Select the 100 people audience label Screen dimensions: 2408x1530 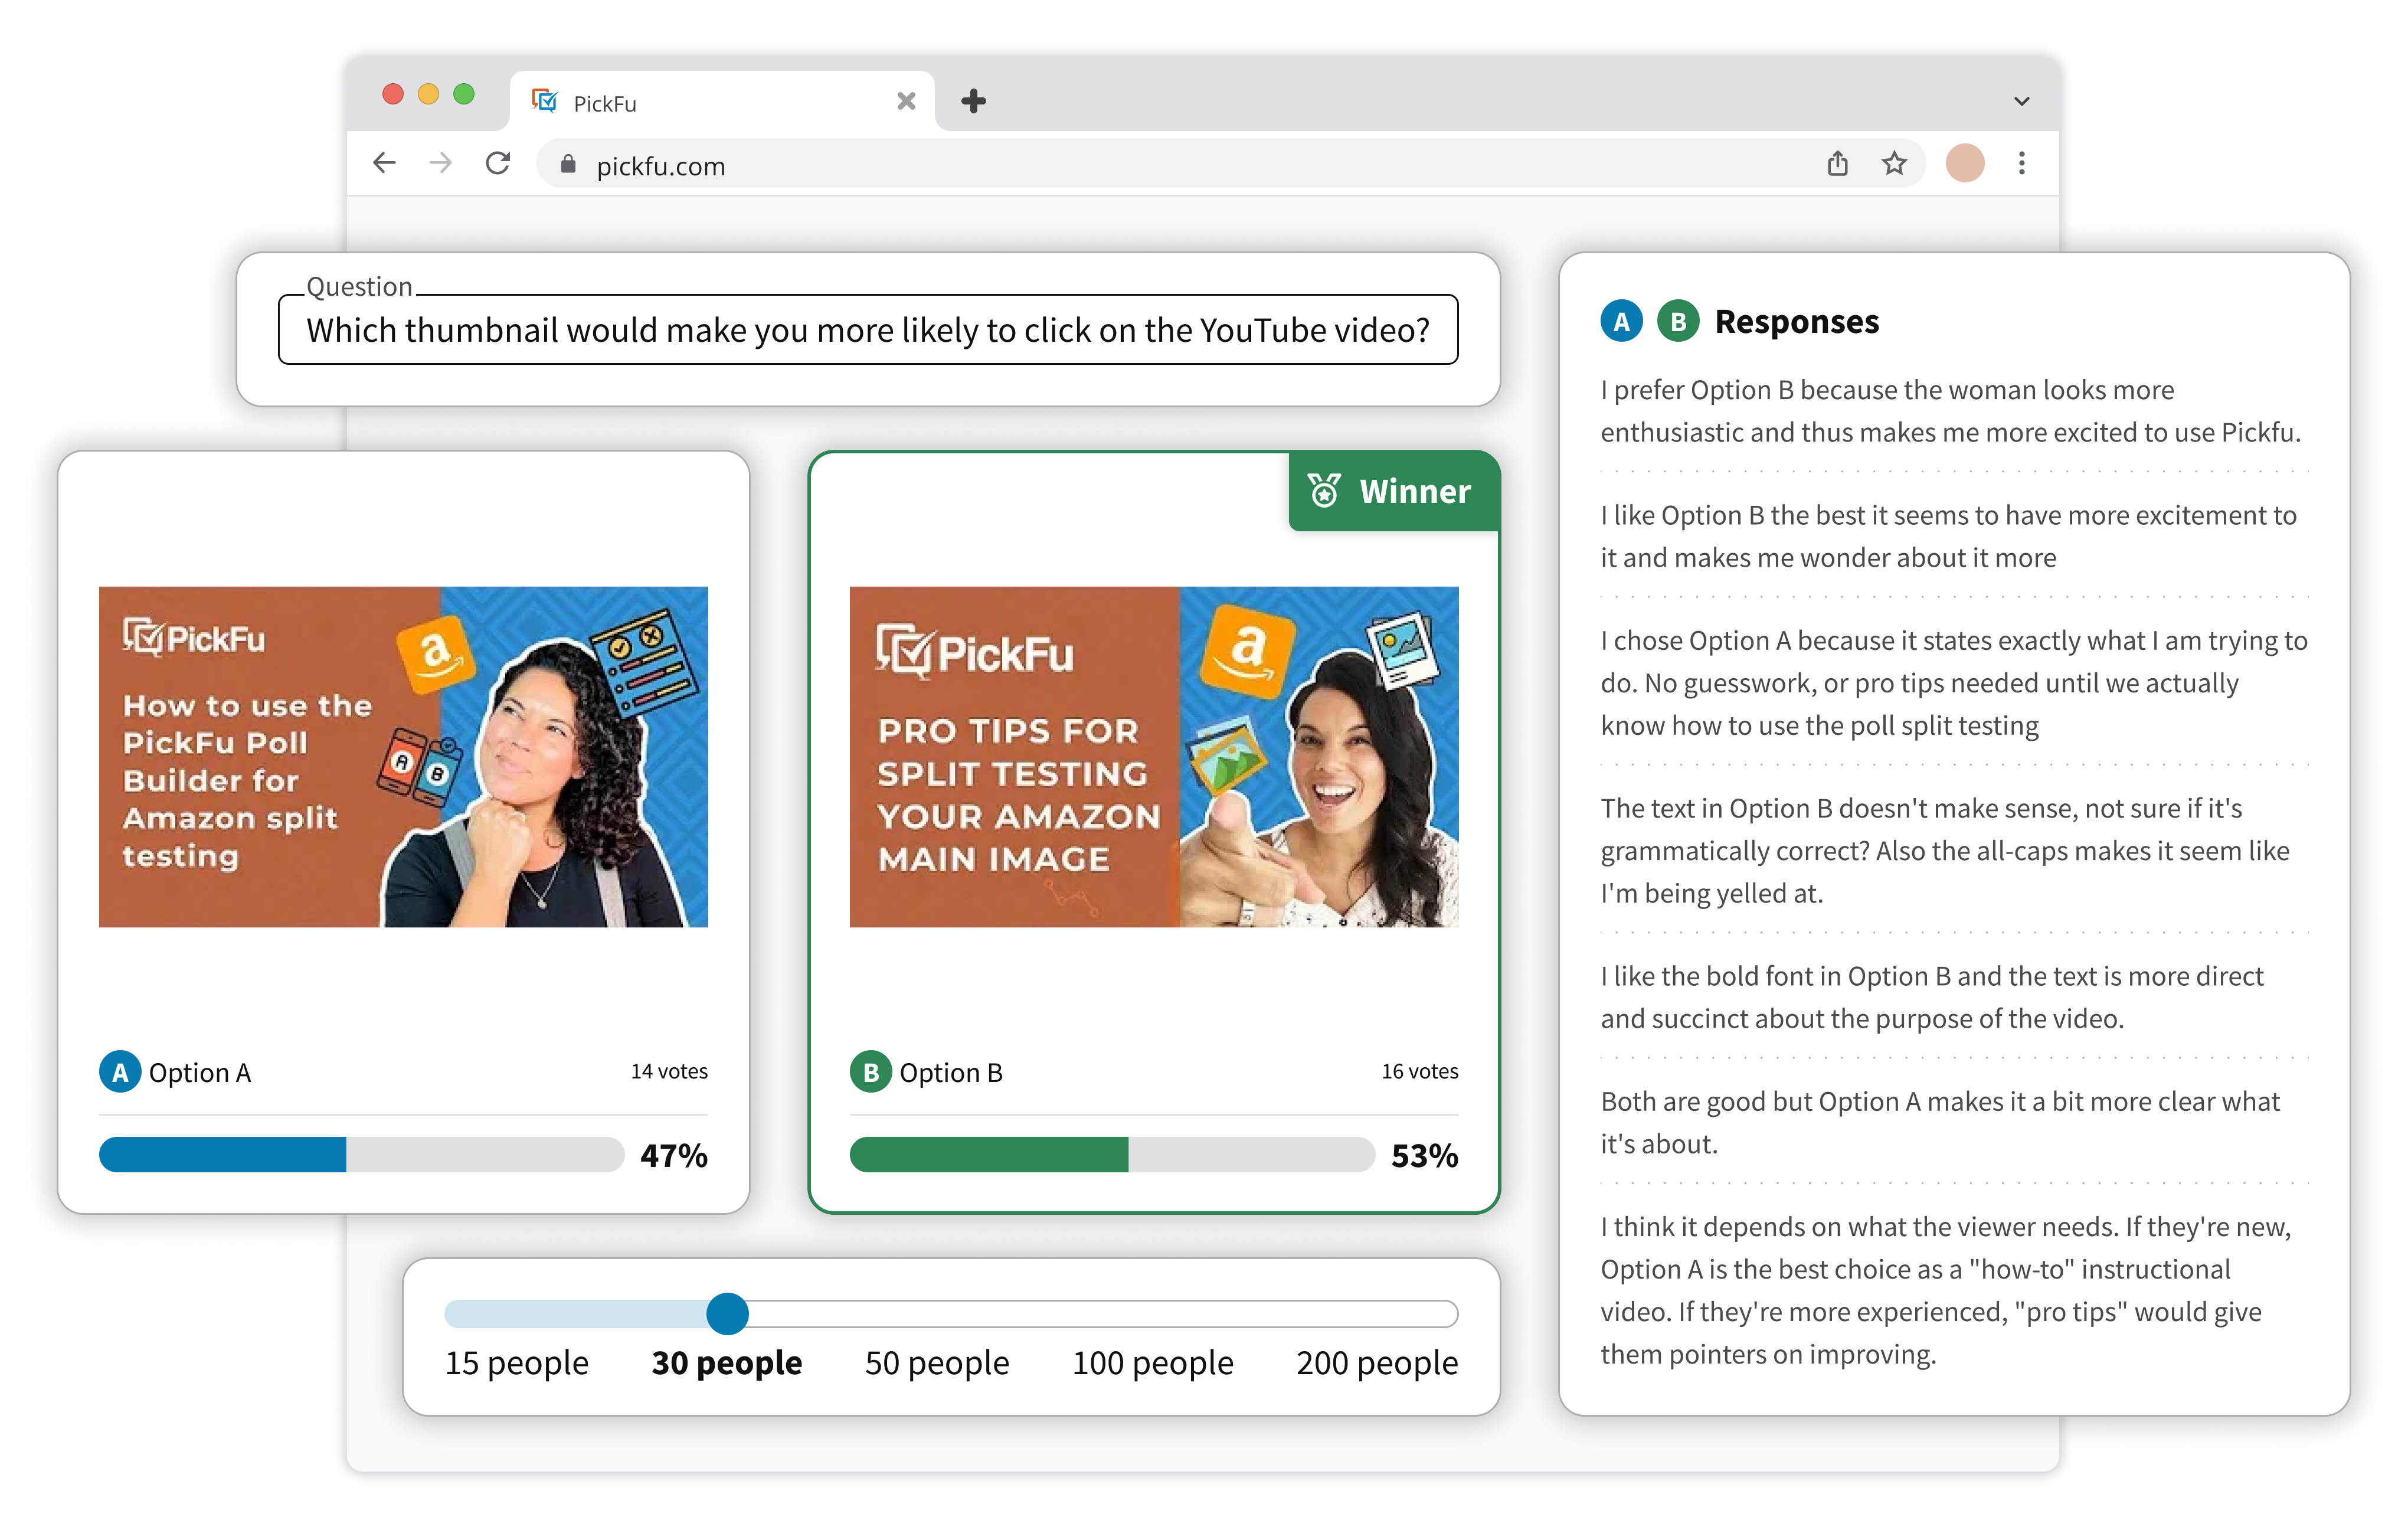(x=1152, y=1363)
